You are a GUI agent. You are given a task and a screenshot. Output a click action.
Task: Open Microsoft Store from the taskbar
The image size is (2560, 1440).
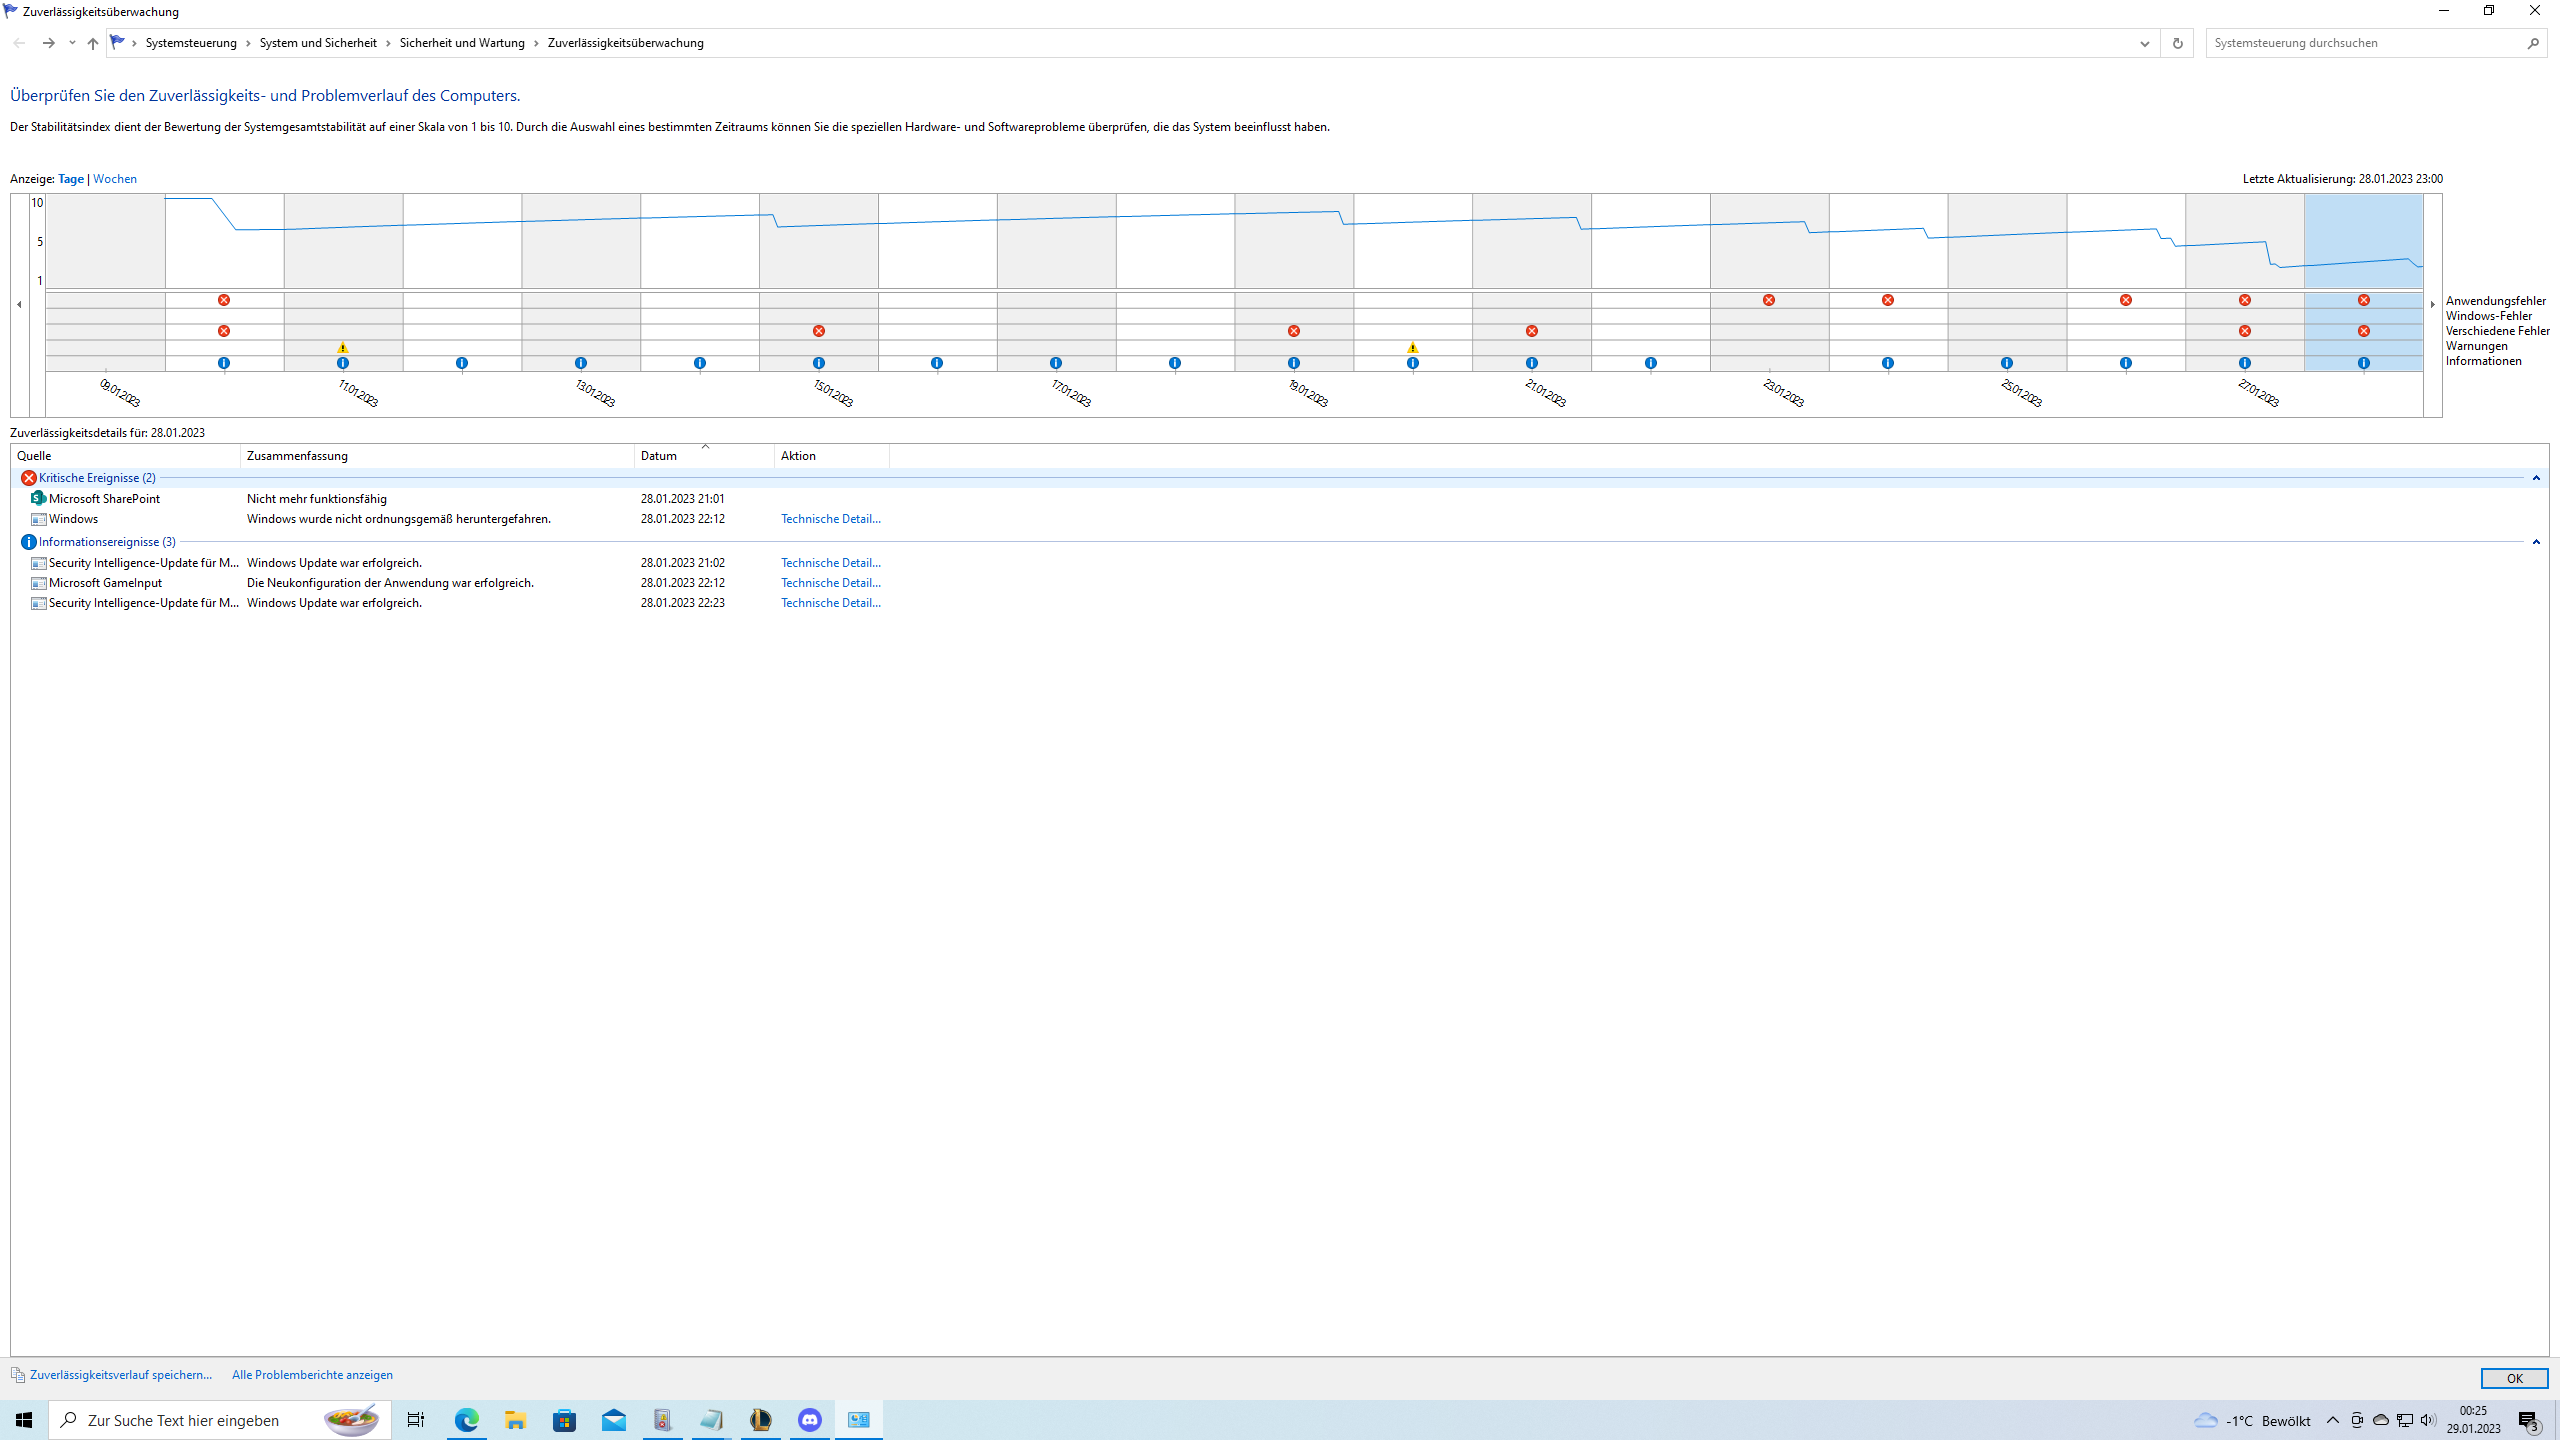[x=565, y=1420]
